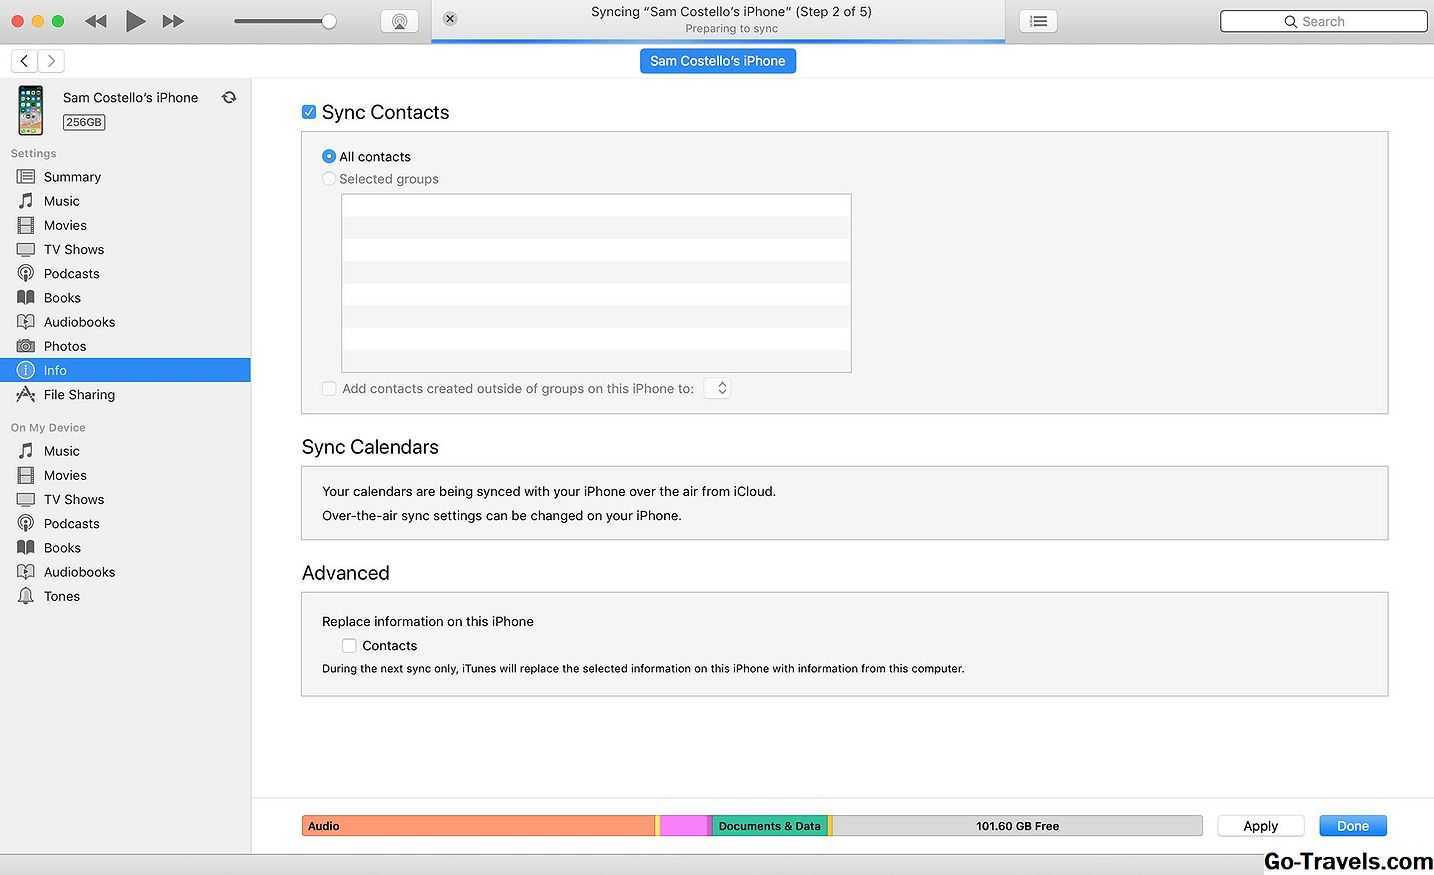The image size is (1434, 875).
Task: Click the Apply button
Action: 1260,826
